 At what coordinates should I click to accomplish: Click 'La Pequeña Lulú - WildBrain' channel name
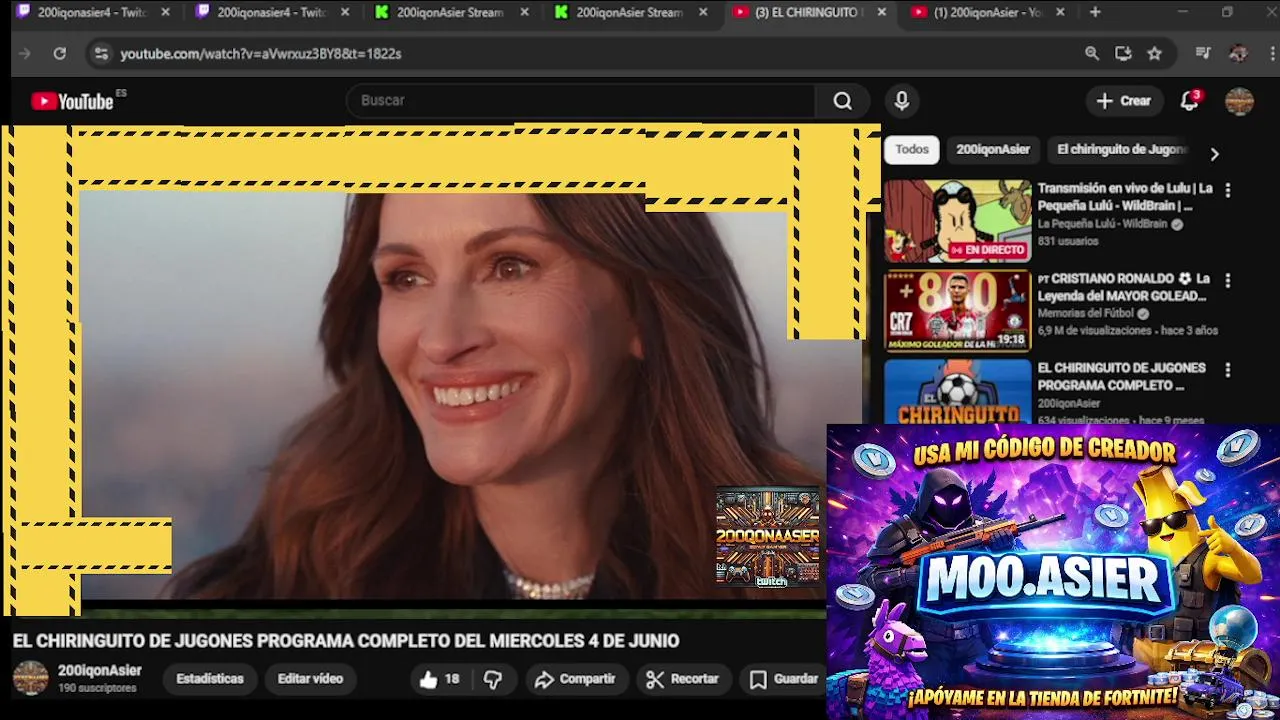point(1102,224)
